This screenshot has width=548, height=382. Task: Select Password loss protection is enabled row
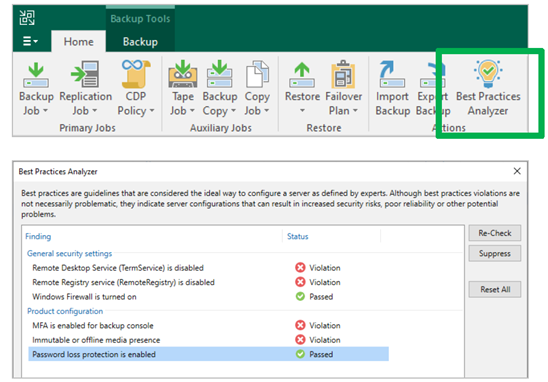click(208, 354)
